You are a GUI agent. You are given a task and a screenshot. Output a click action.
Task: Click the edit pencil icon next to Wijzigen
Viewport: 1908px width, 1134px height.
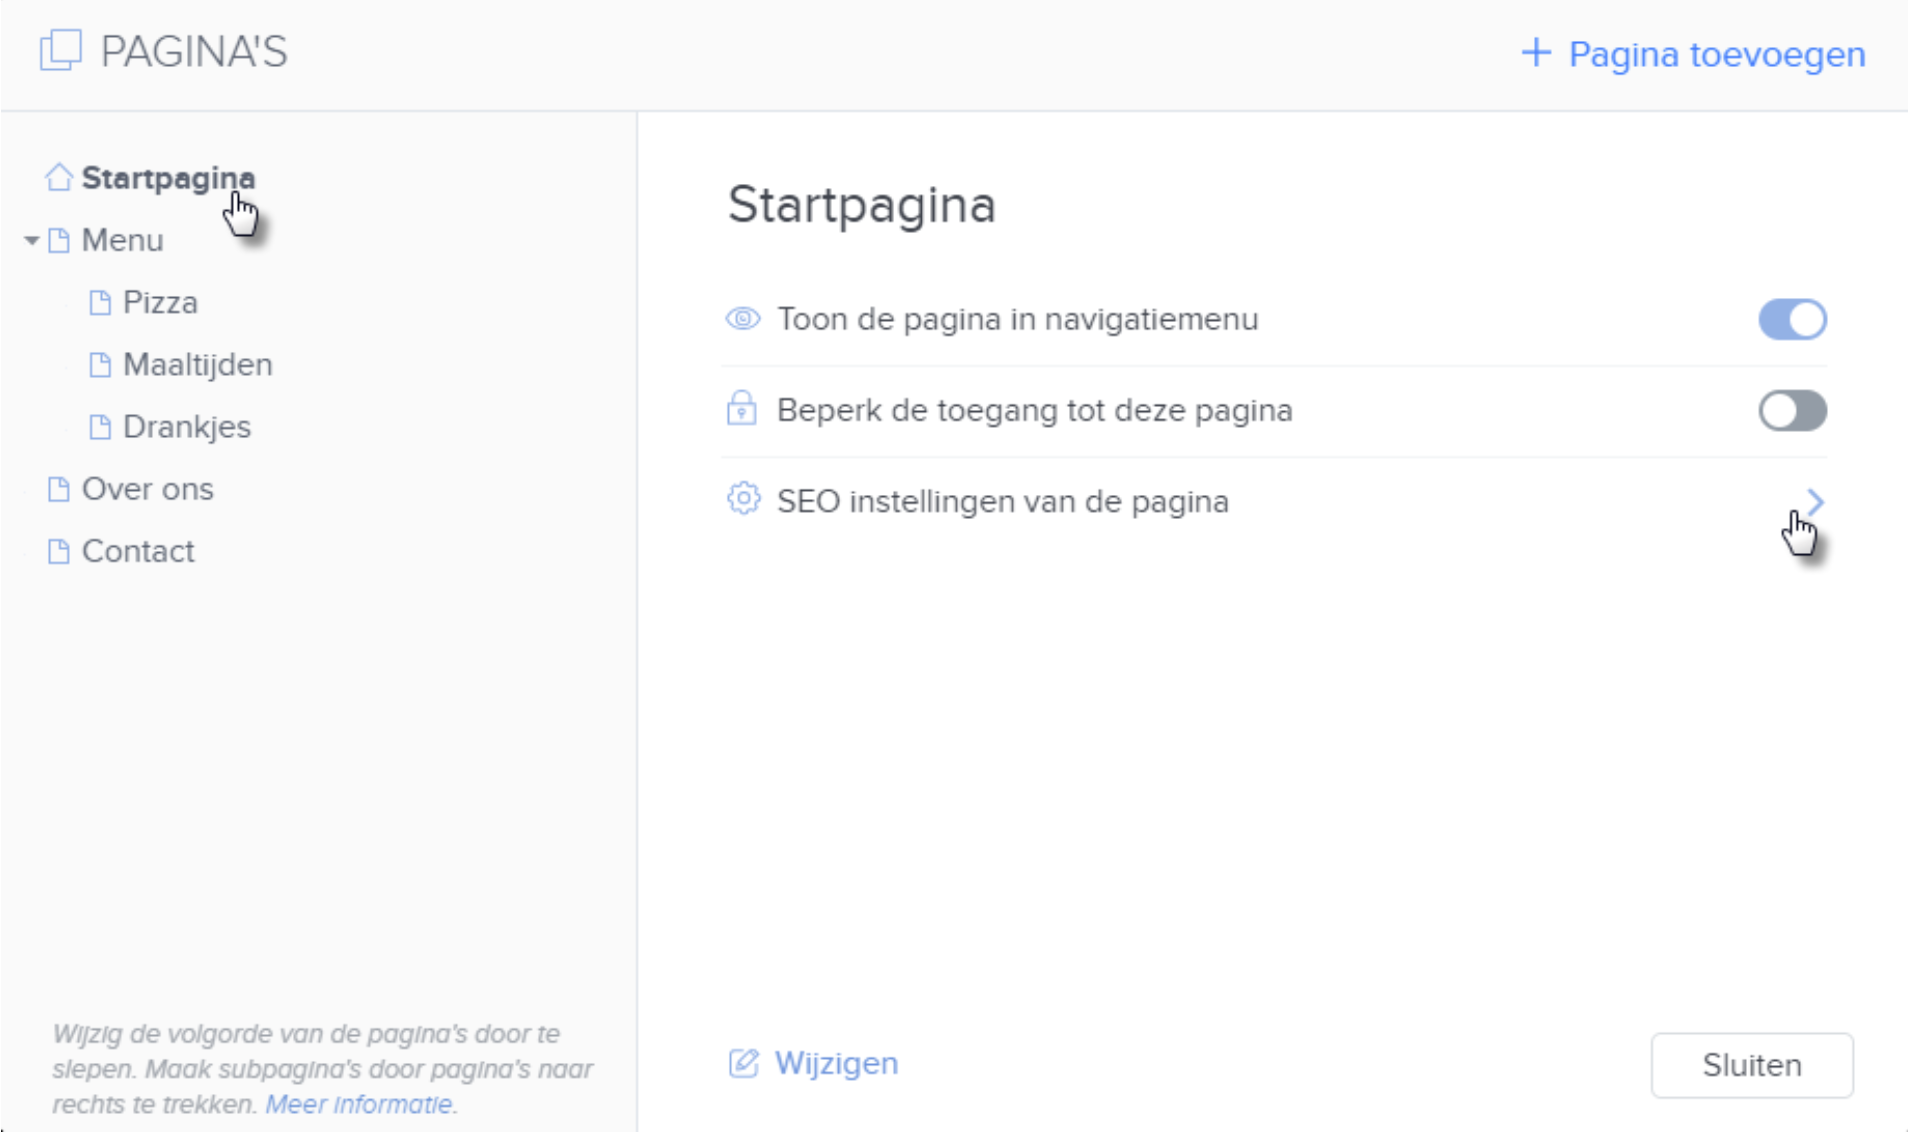tap(744, 1063)
